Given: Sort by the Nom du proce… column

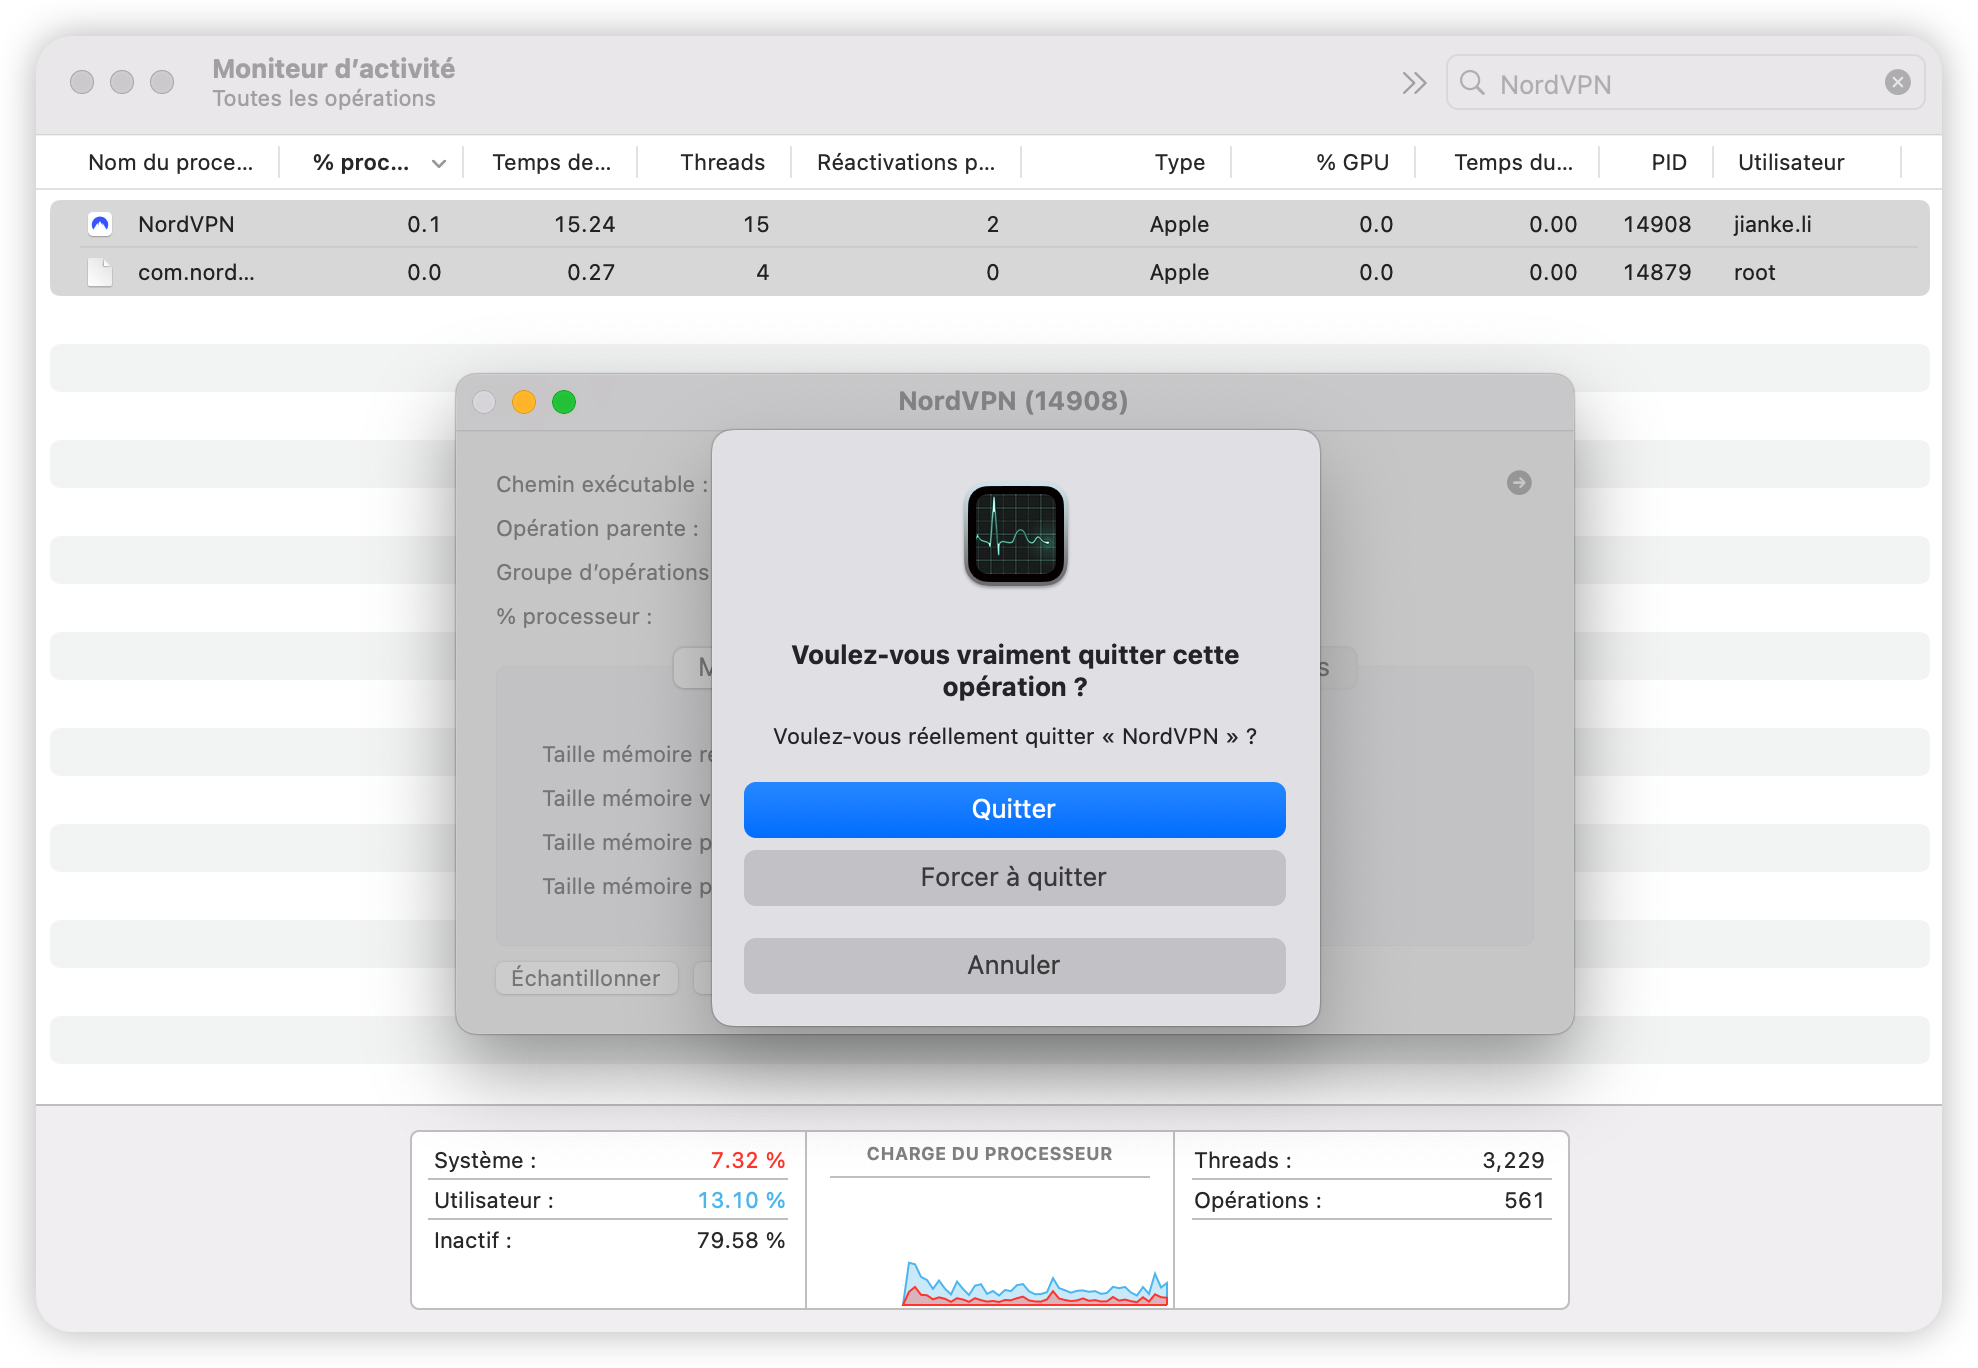Looking at the screenshot, I should point(170,162).
